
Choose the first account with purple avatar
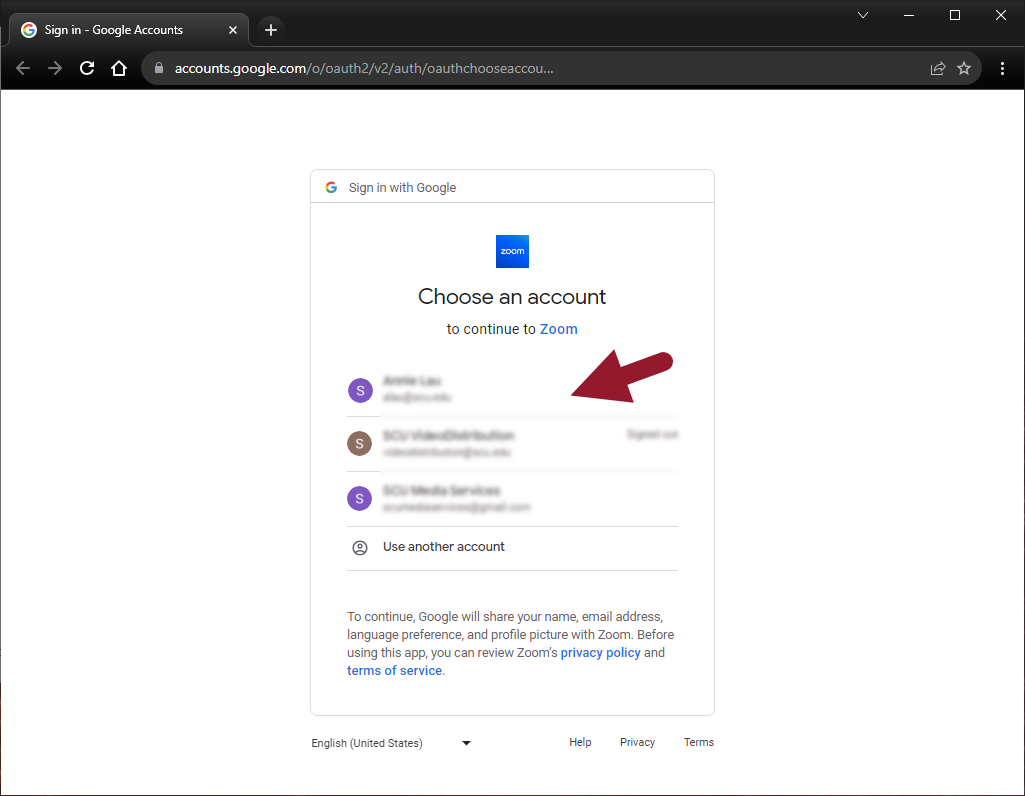(450, 389)
